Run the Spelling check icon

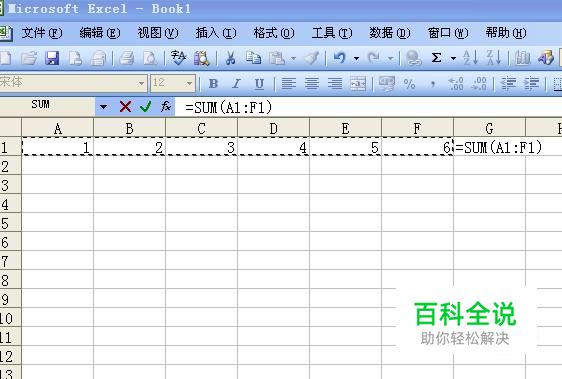point(178,58)
